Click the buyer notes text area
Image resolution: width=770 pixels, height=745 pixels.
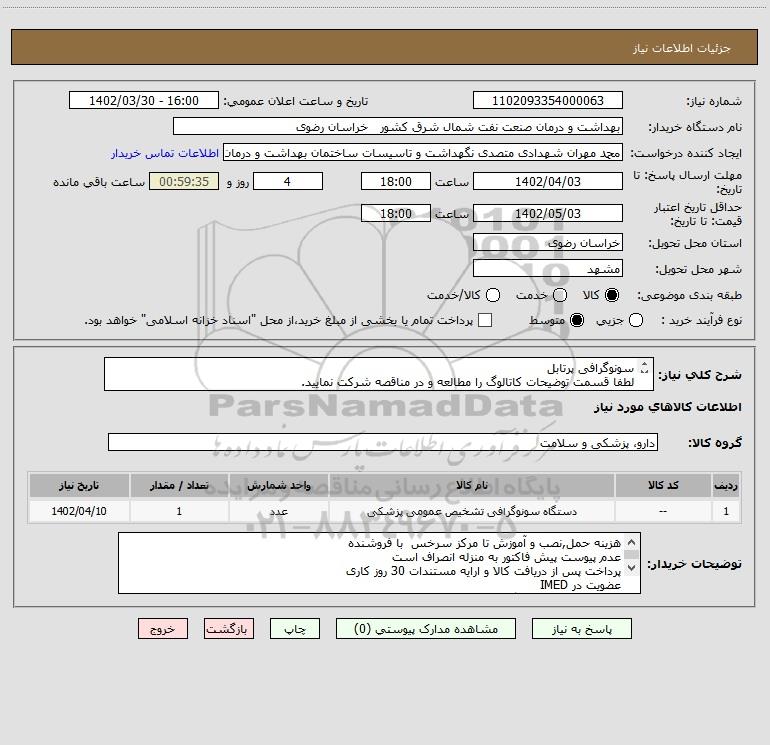379,563
